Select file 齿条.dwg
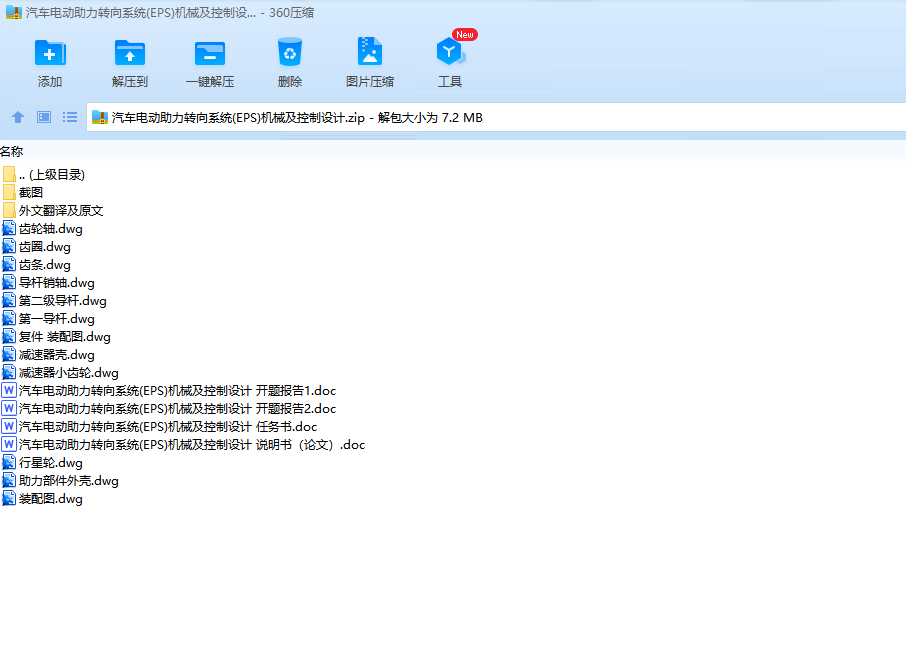Image resolution: width=906 pixels, height=669 pixels. (x=36, y=265)
